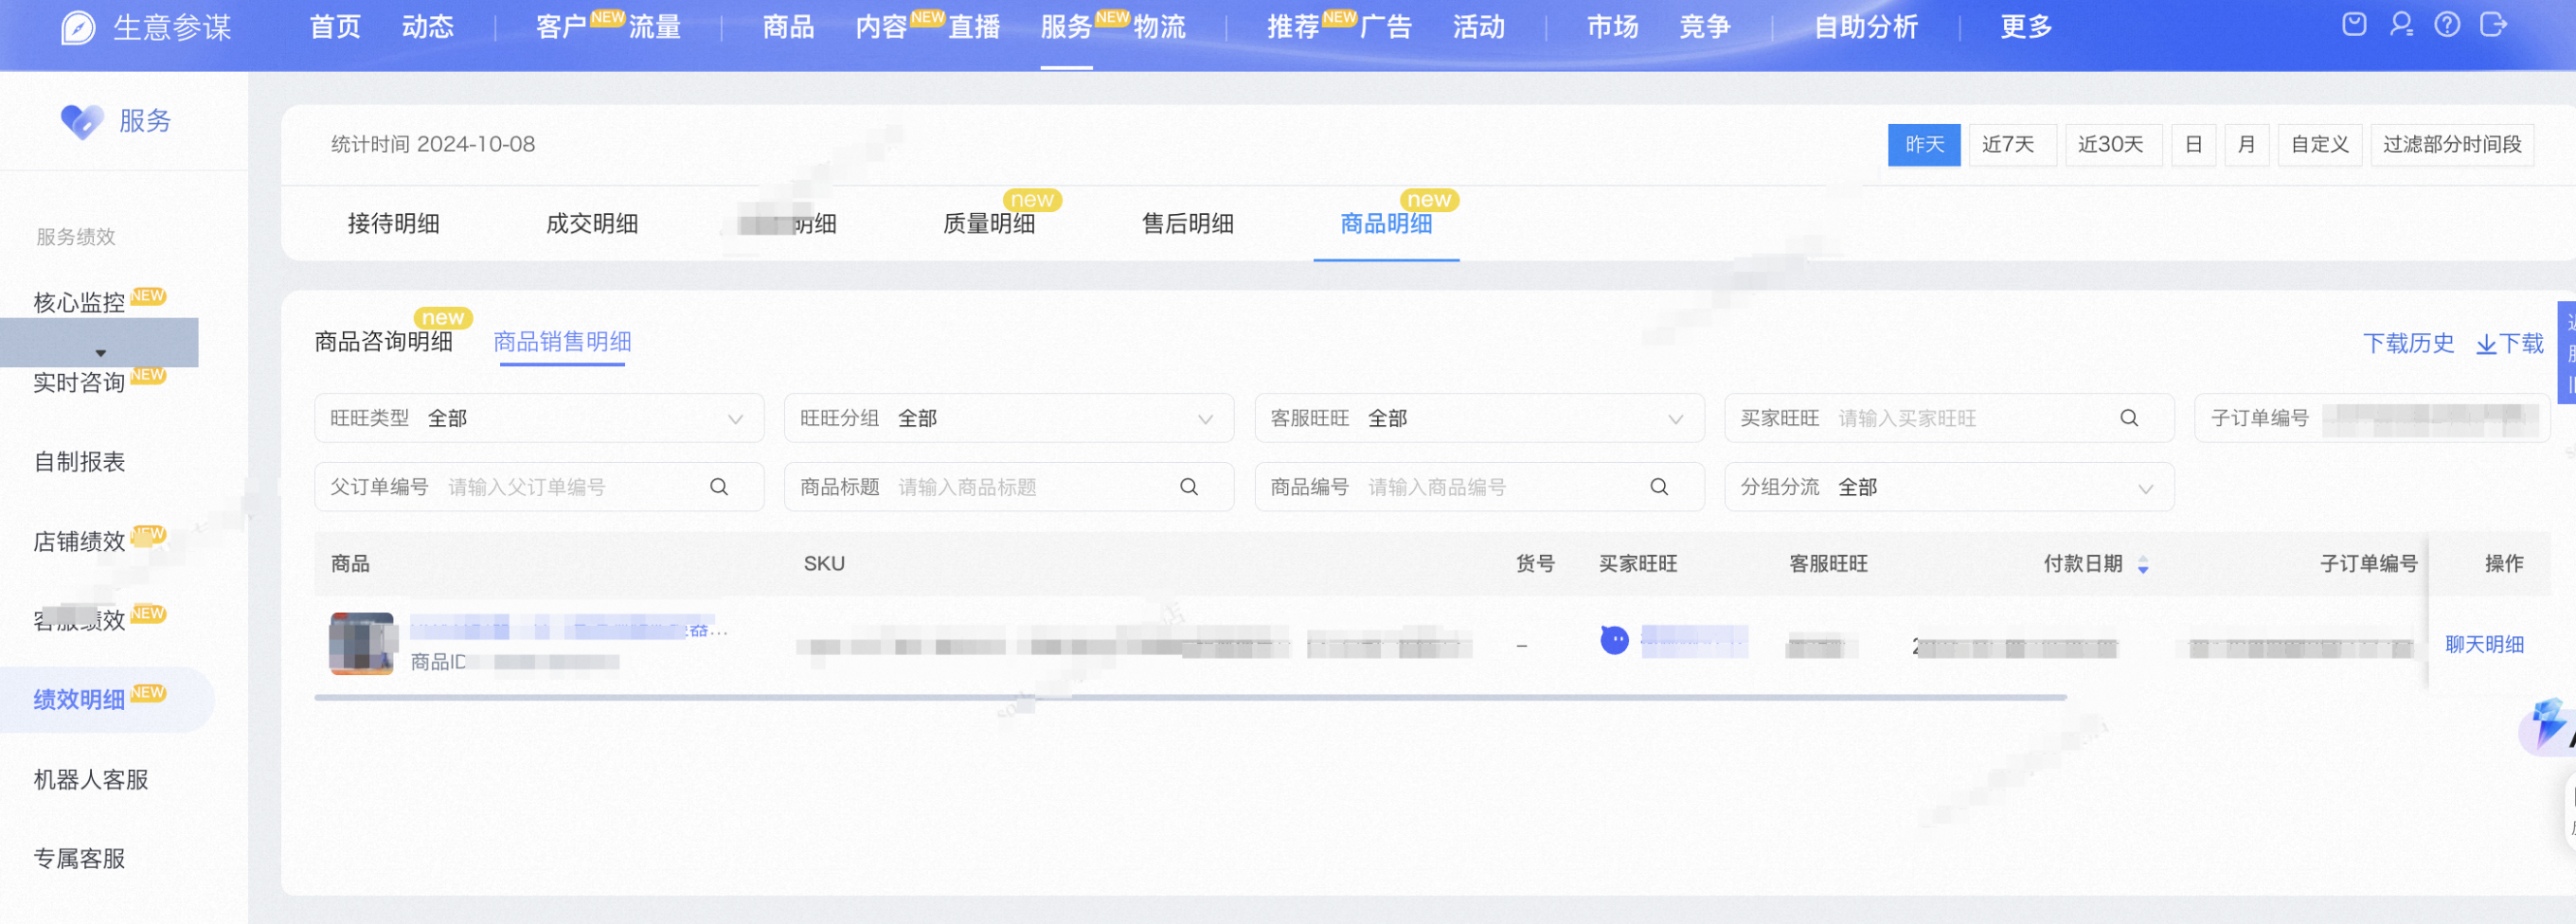
Task: Open 店铺绩效 in the sidebar
Action: point(79,541)
